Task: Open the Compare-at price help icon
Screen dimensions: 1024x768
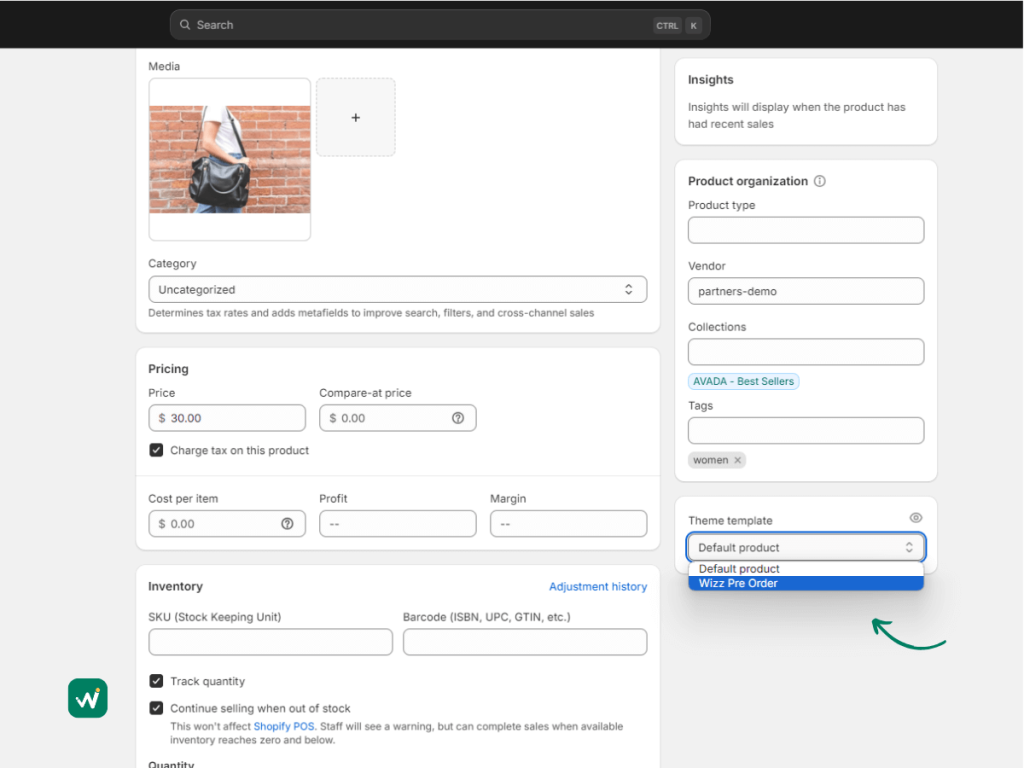Action: click(458, 418)
